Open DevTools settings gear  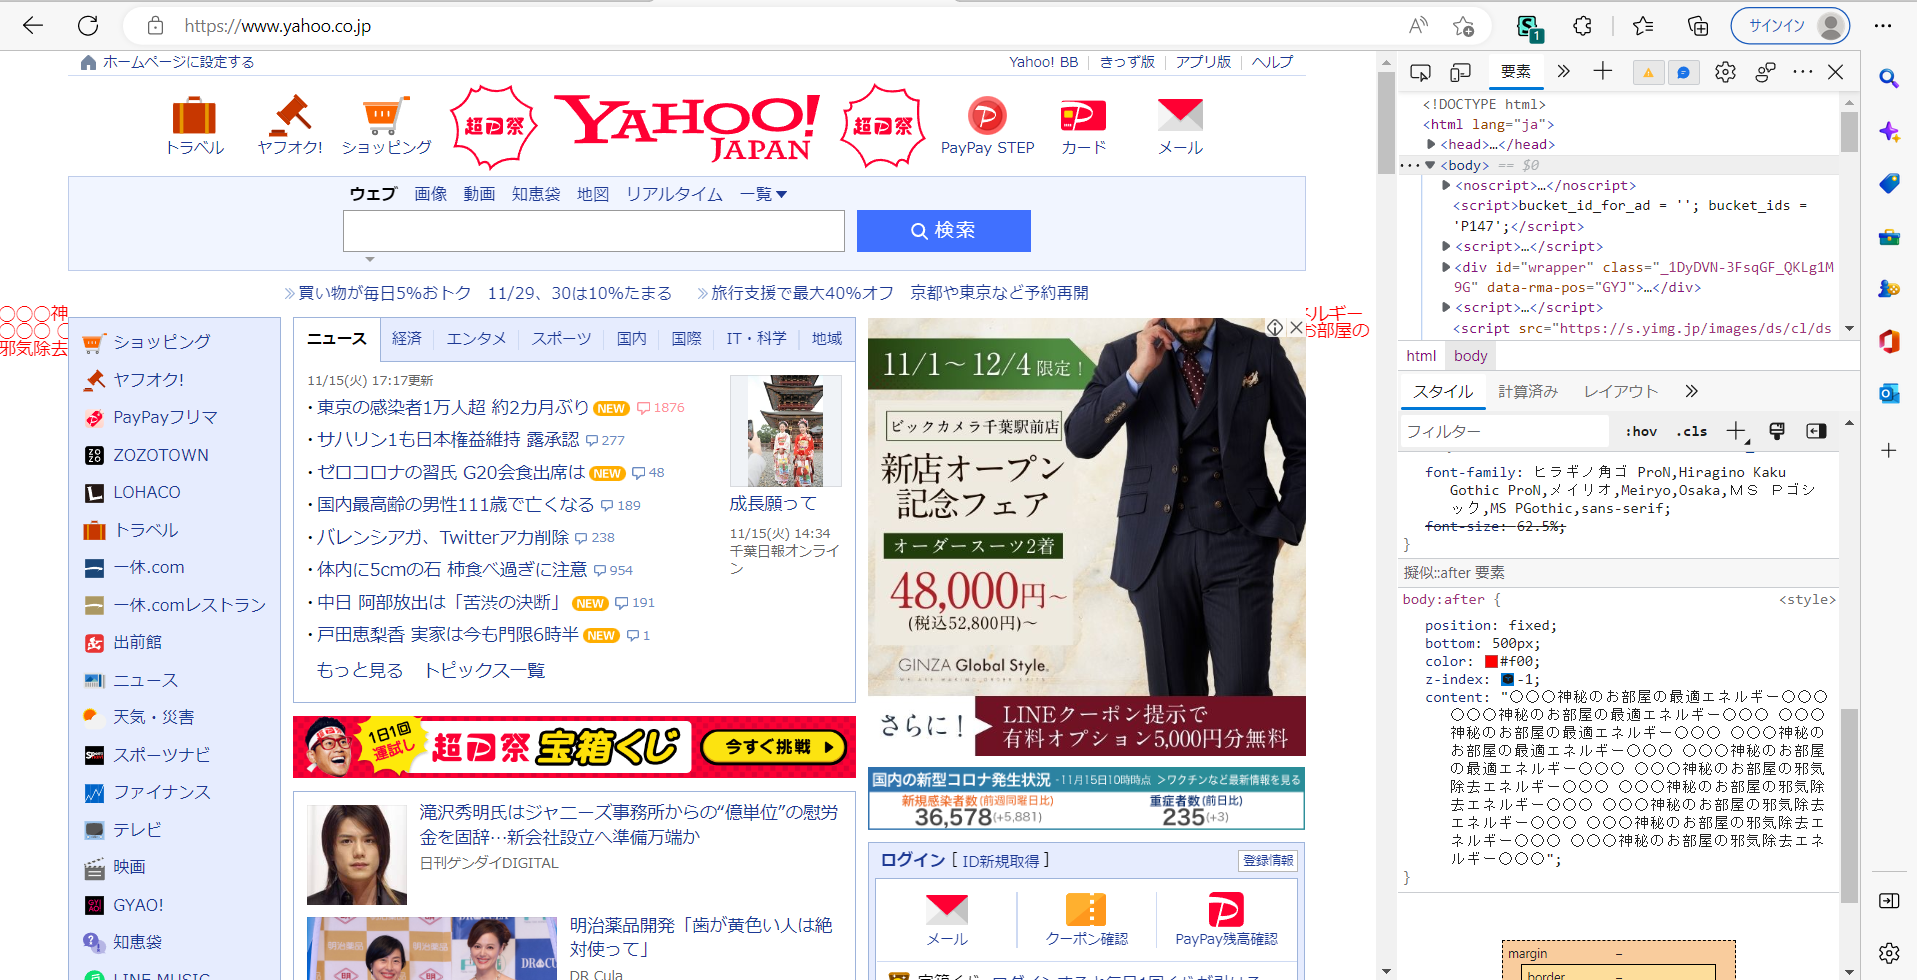point(1725,72)
